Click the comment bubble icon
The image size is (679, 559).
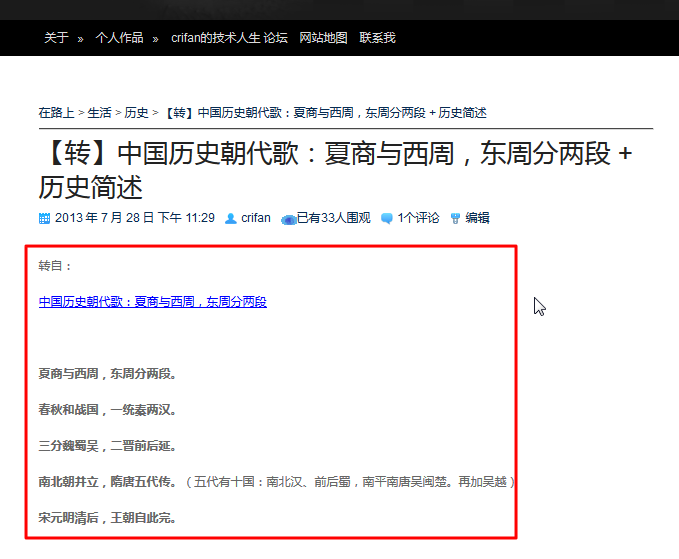point(387,219)
